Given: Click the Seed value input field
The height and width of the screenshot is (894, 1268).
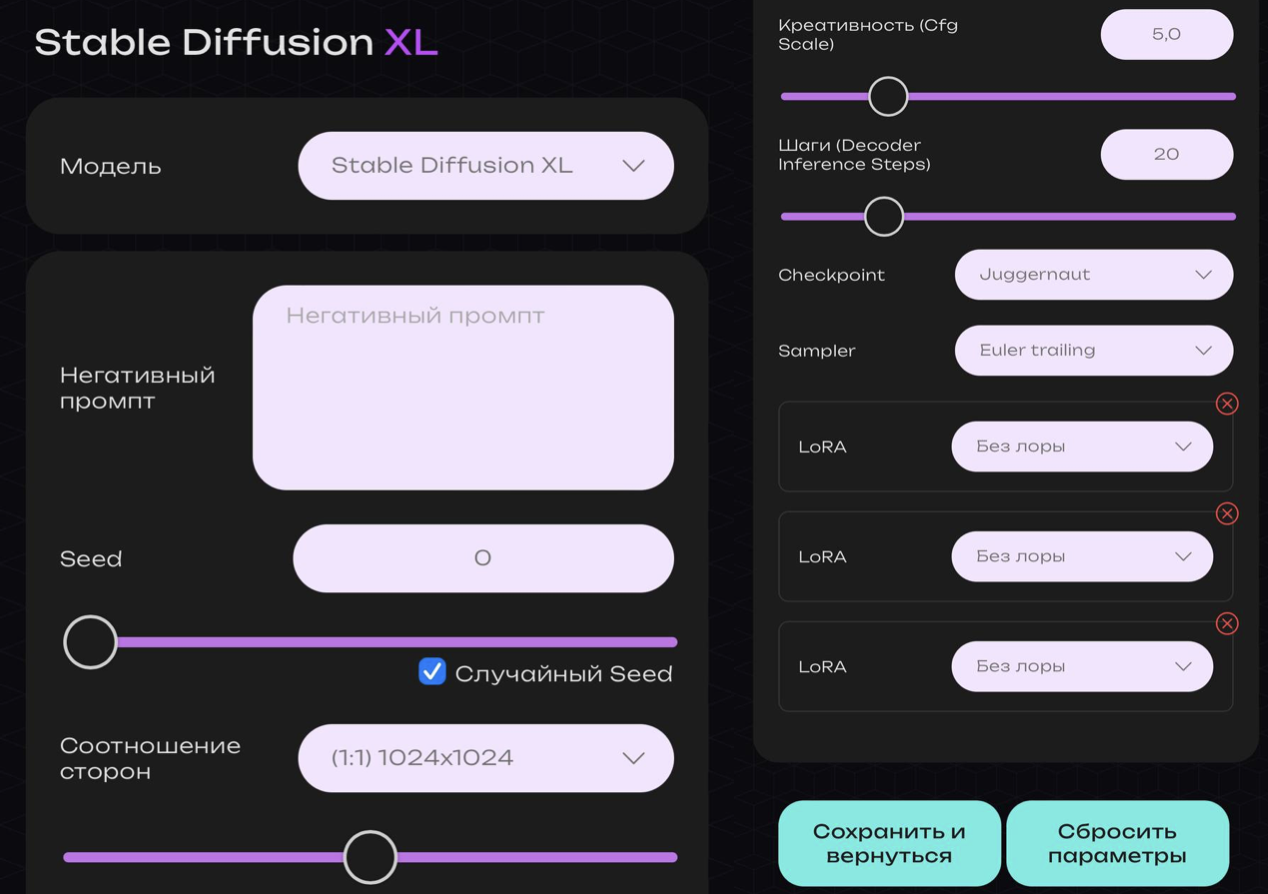Looking at the screenshot, I should 483,558.
